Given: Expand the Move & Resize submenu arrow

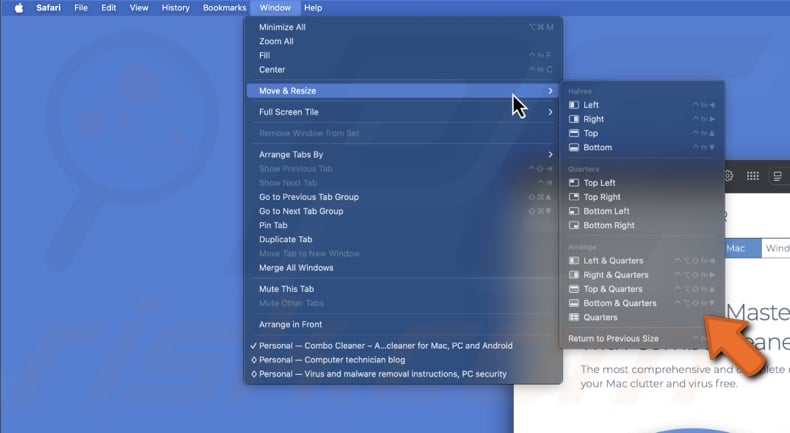Looking at the screenshot, I should (550, 91).
